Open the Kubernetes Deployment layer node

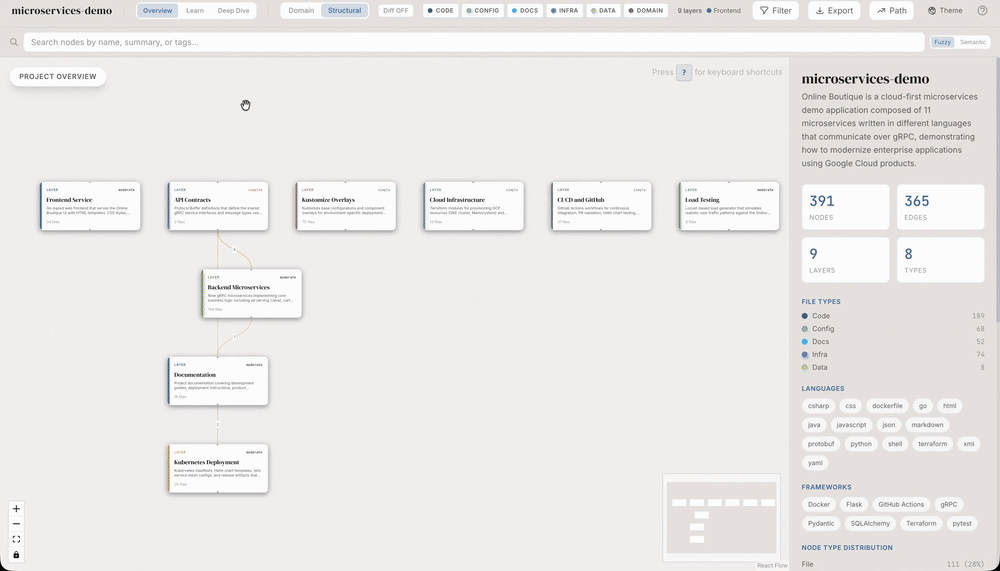(x=218, y=468)
